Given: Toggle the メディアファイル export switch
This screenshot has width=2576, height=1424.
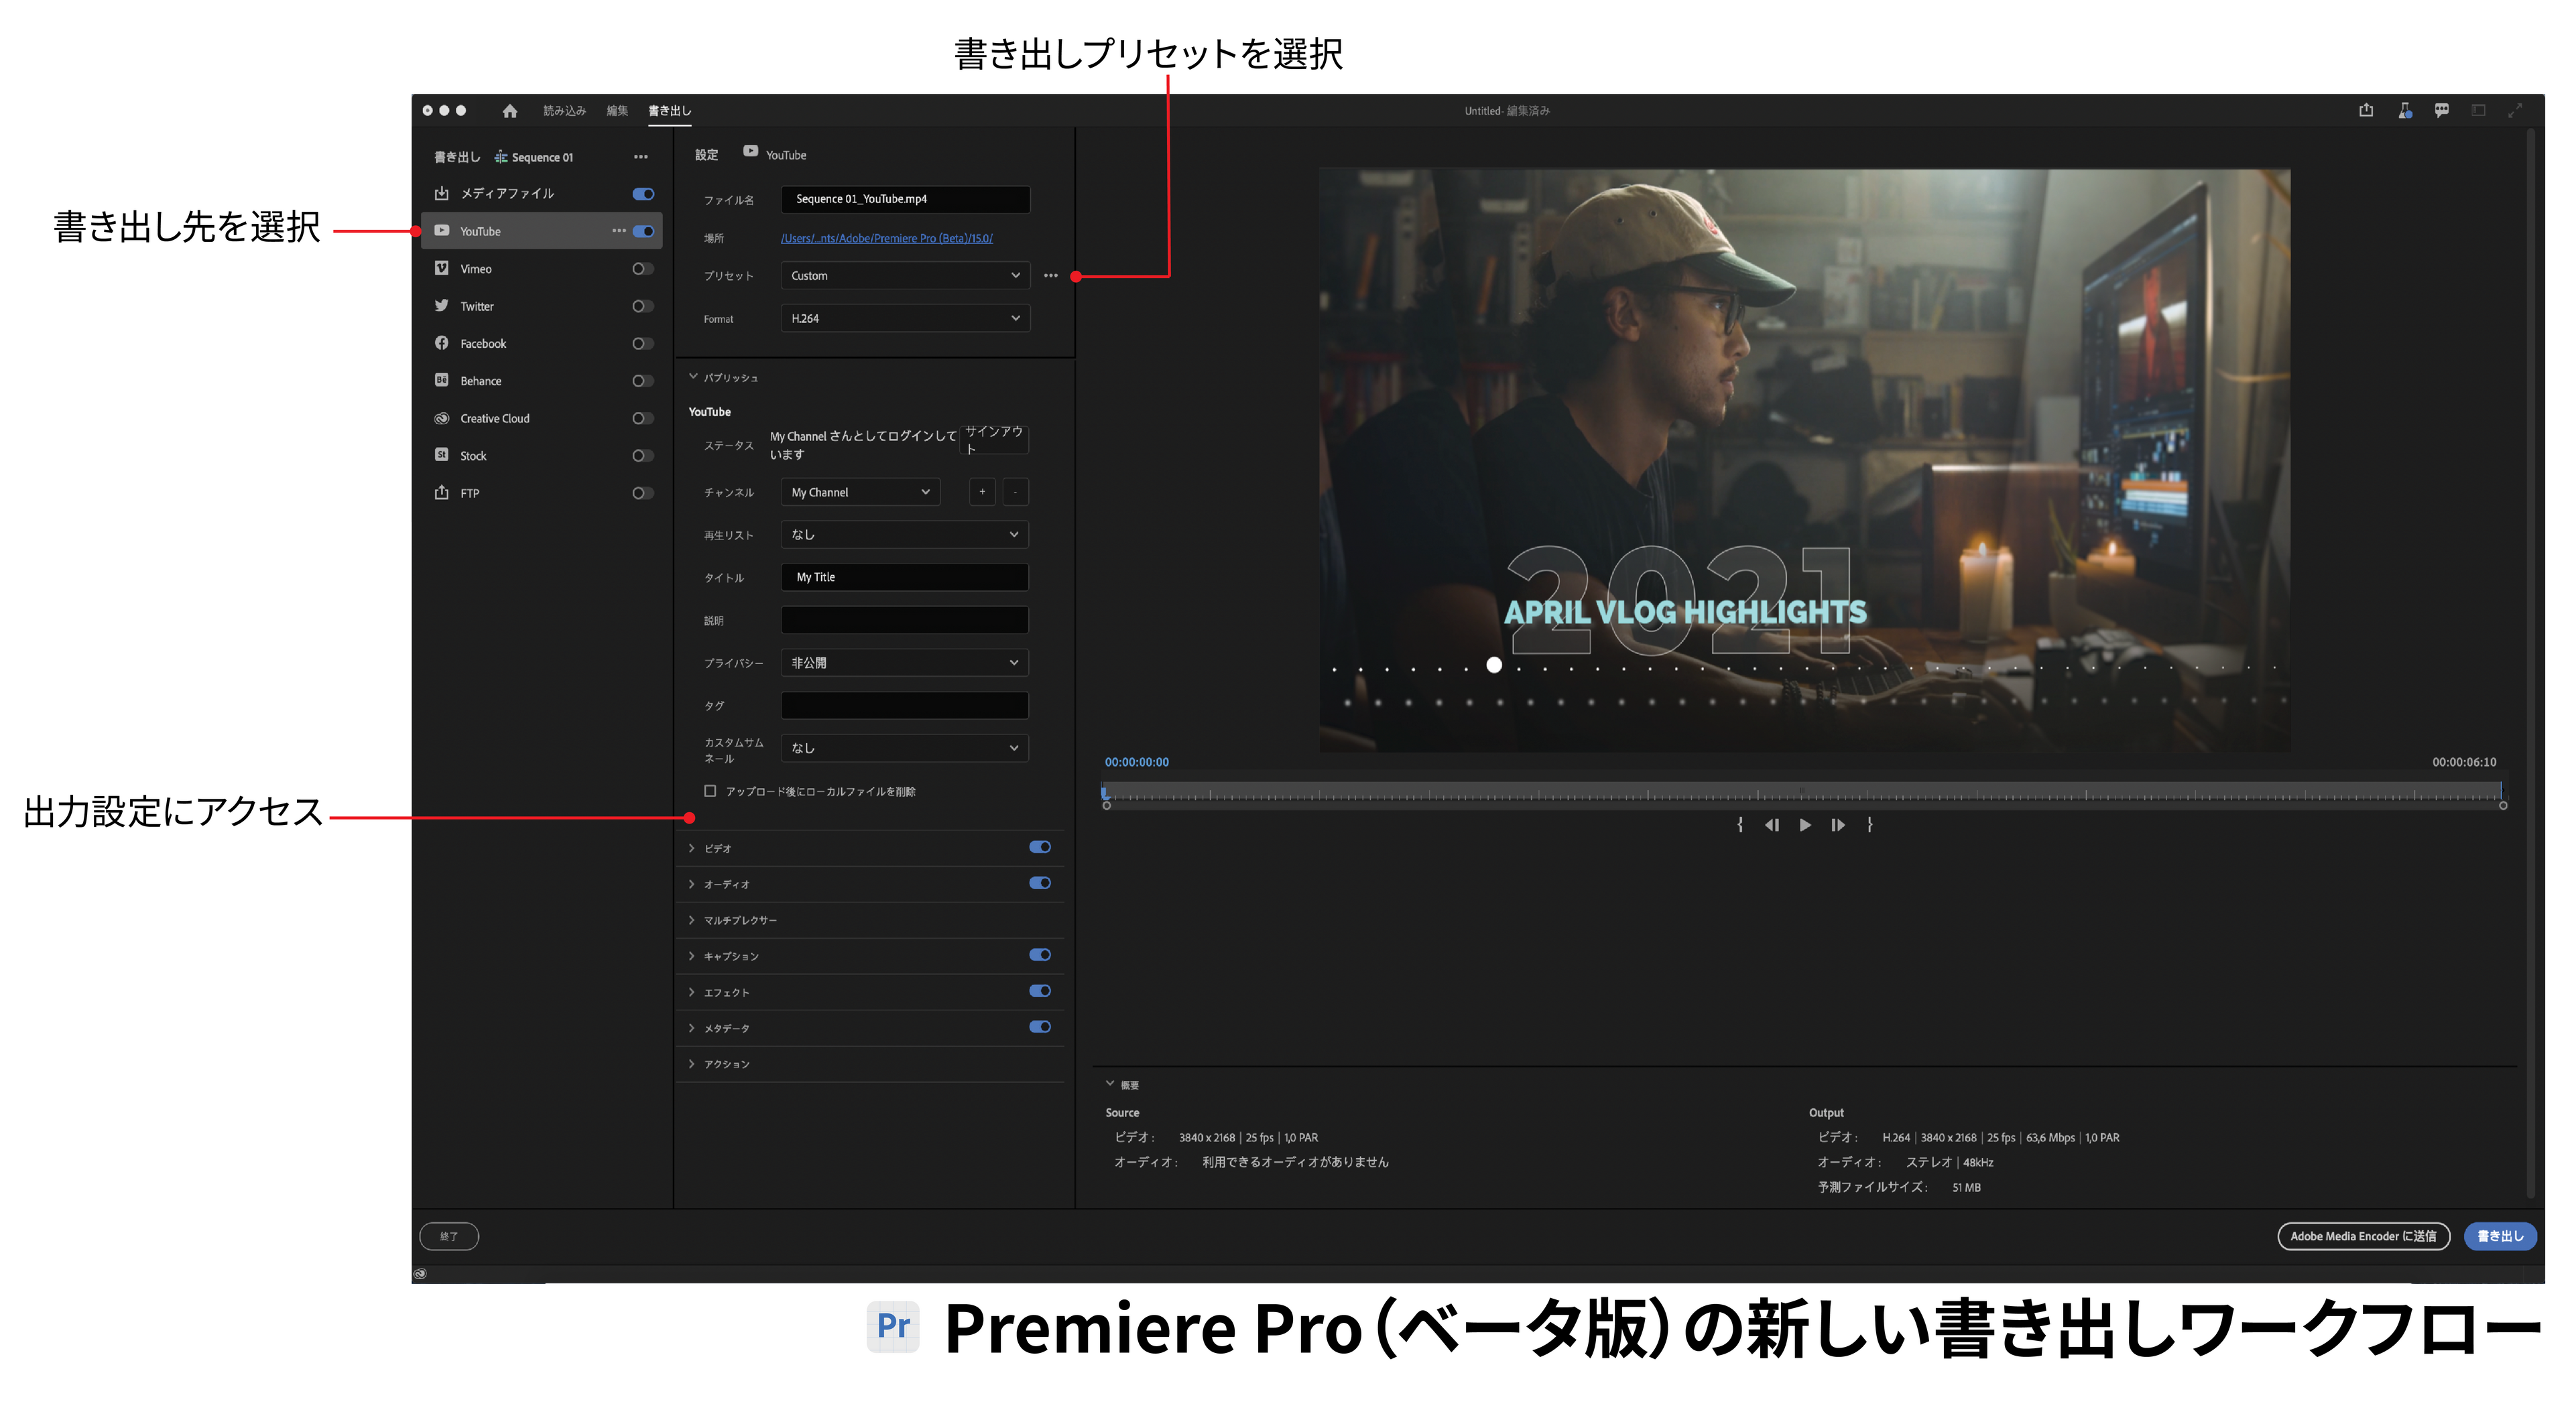Looking at the screenshot, I should 643,194.
